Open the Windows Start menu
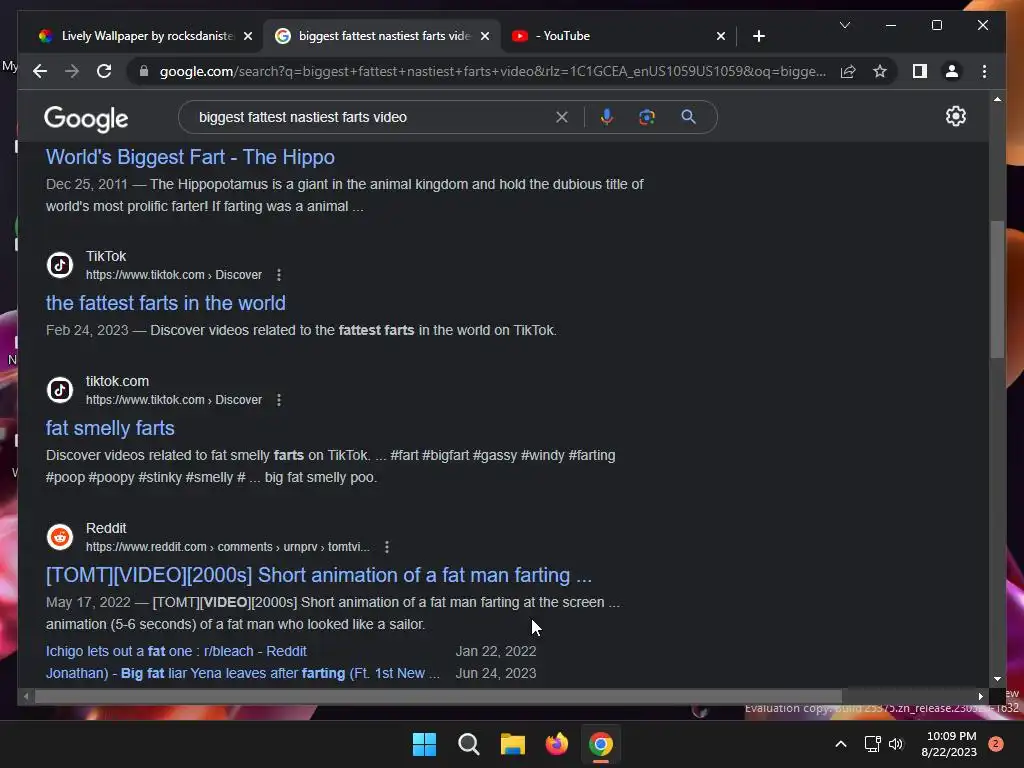 [x=424, y=744]
